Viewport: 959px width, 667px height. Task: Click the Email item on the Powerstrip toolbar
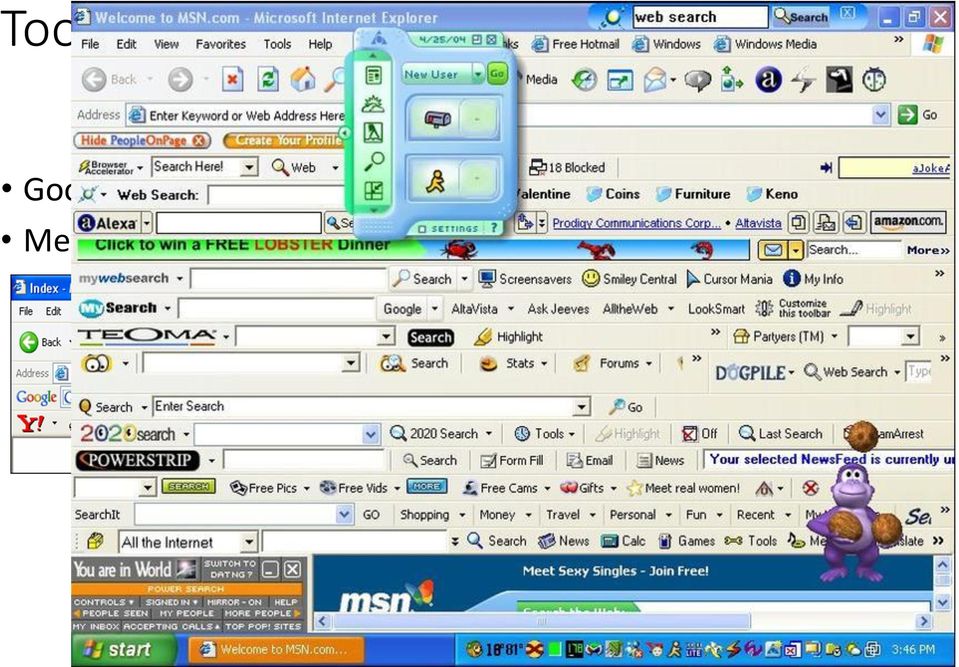(590, 460)
